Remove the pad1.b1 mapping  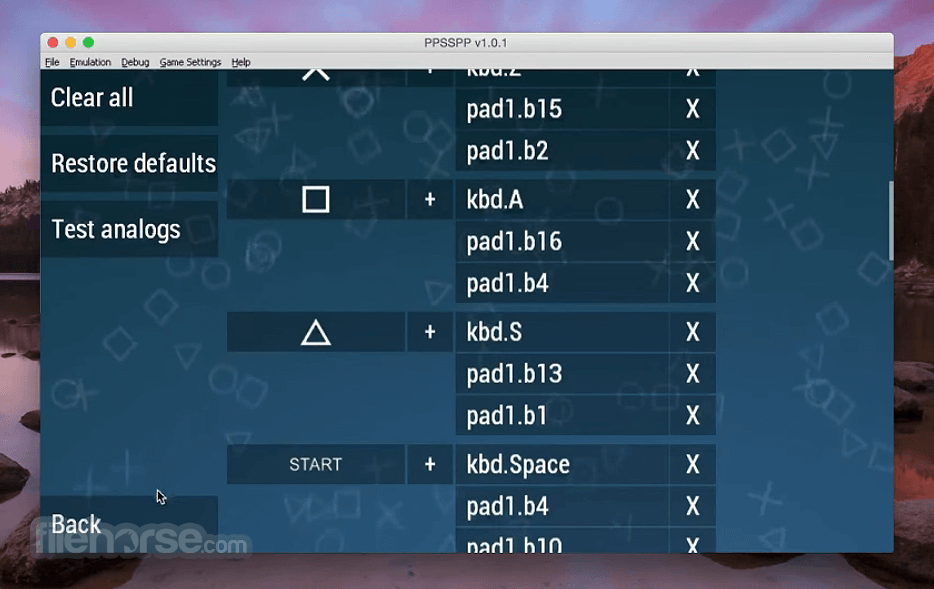coord(692,416)
